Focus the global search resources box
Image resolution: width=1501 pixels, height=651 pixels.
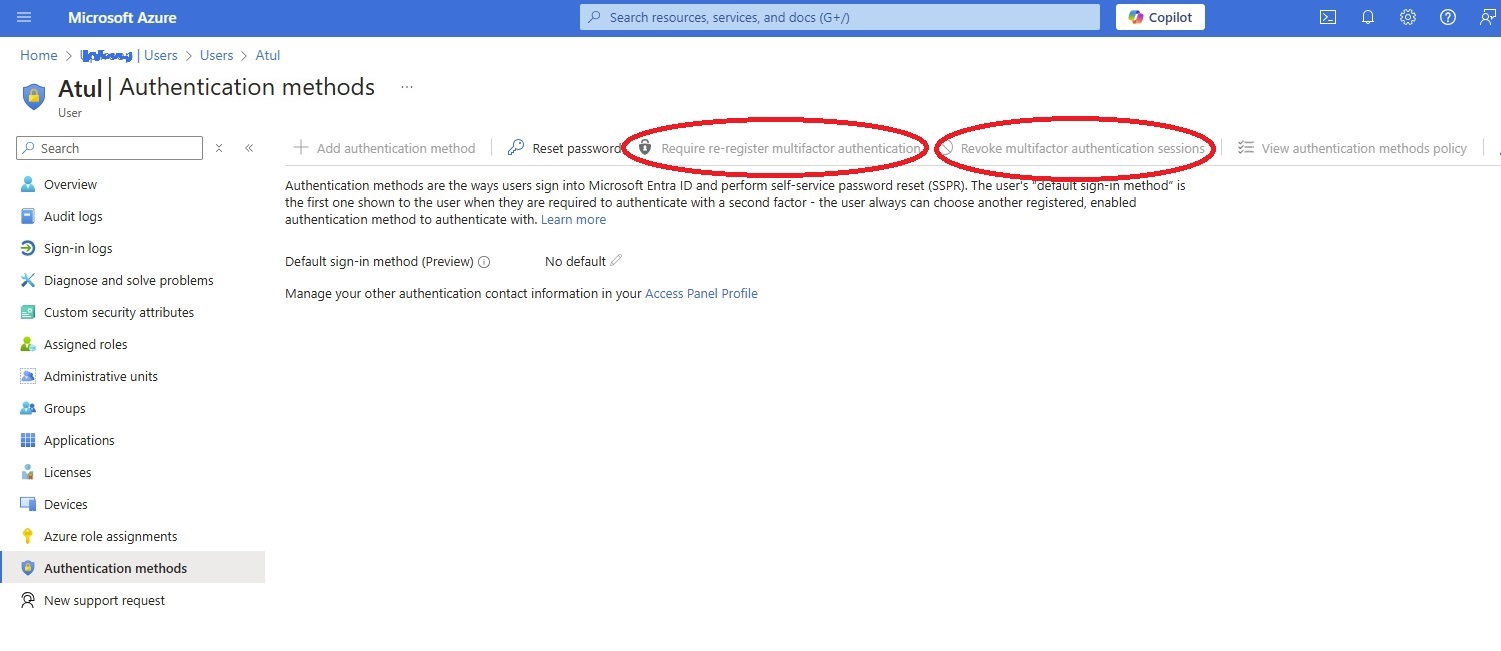(840, 17)
